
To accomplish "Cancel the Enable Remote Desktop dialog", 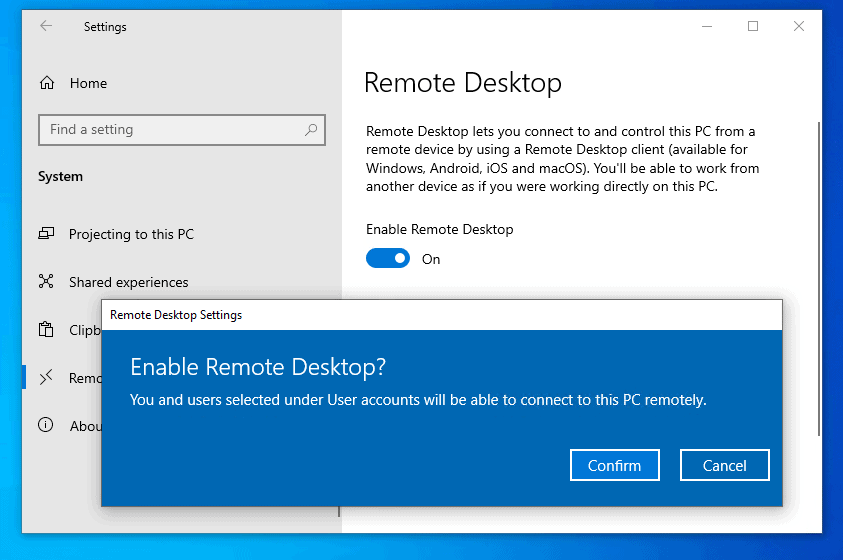I will click(x=724, y=465).
